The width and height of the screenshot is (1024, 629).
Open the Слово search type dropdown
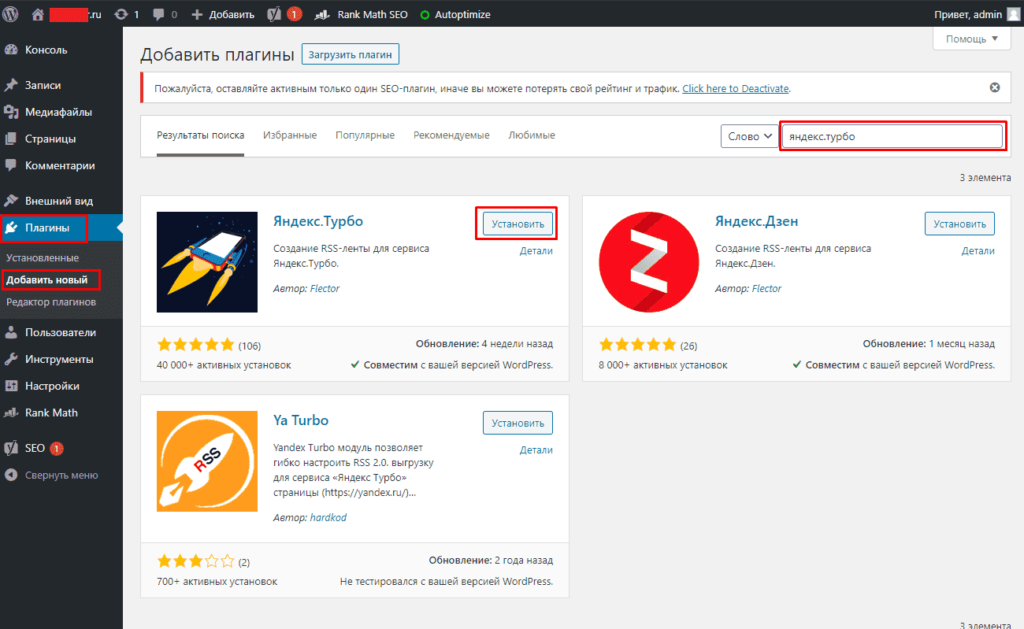pyautogui.click(x=750, y=136)
